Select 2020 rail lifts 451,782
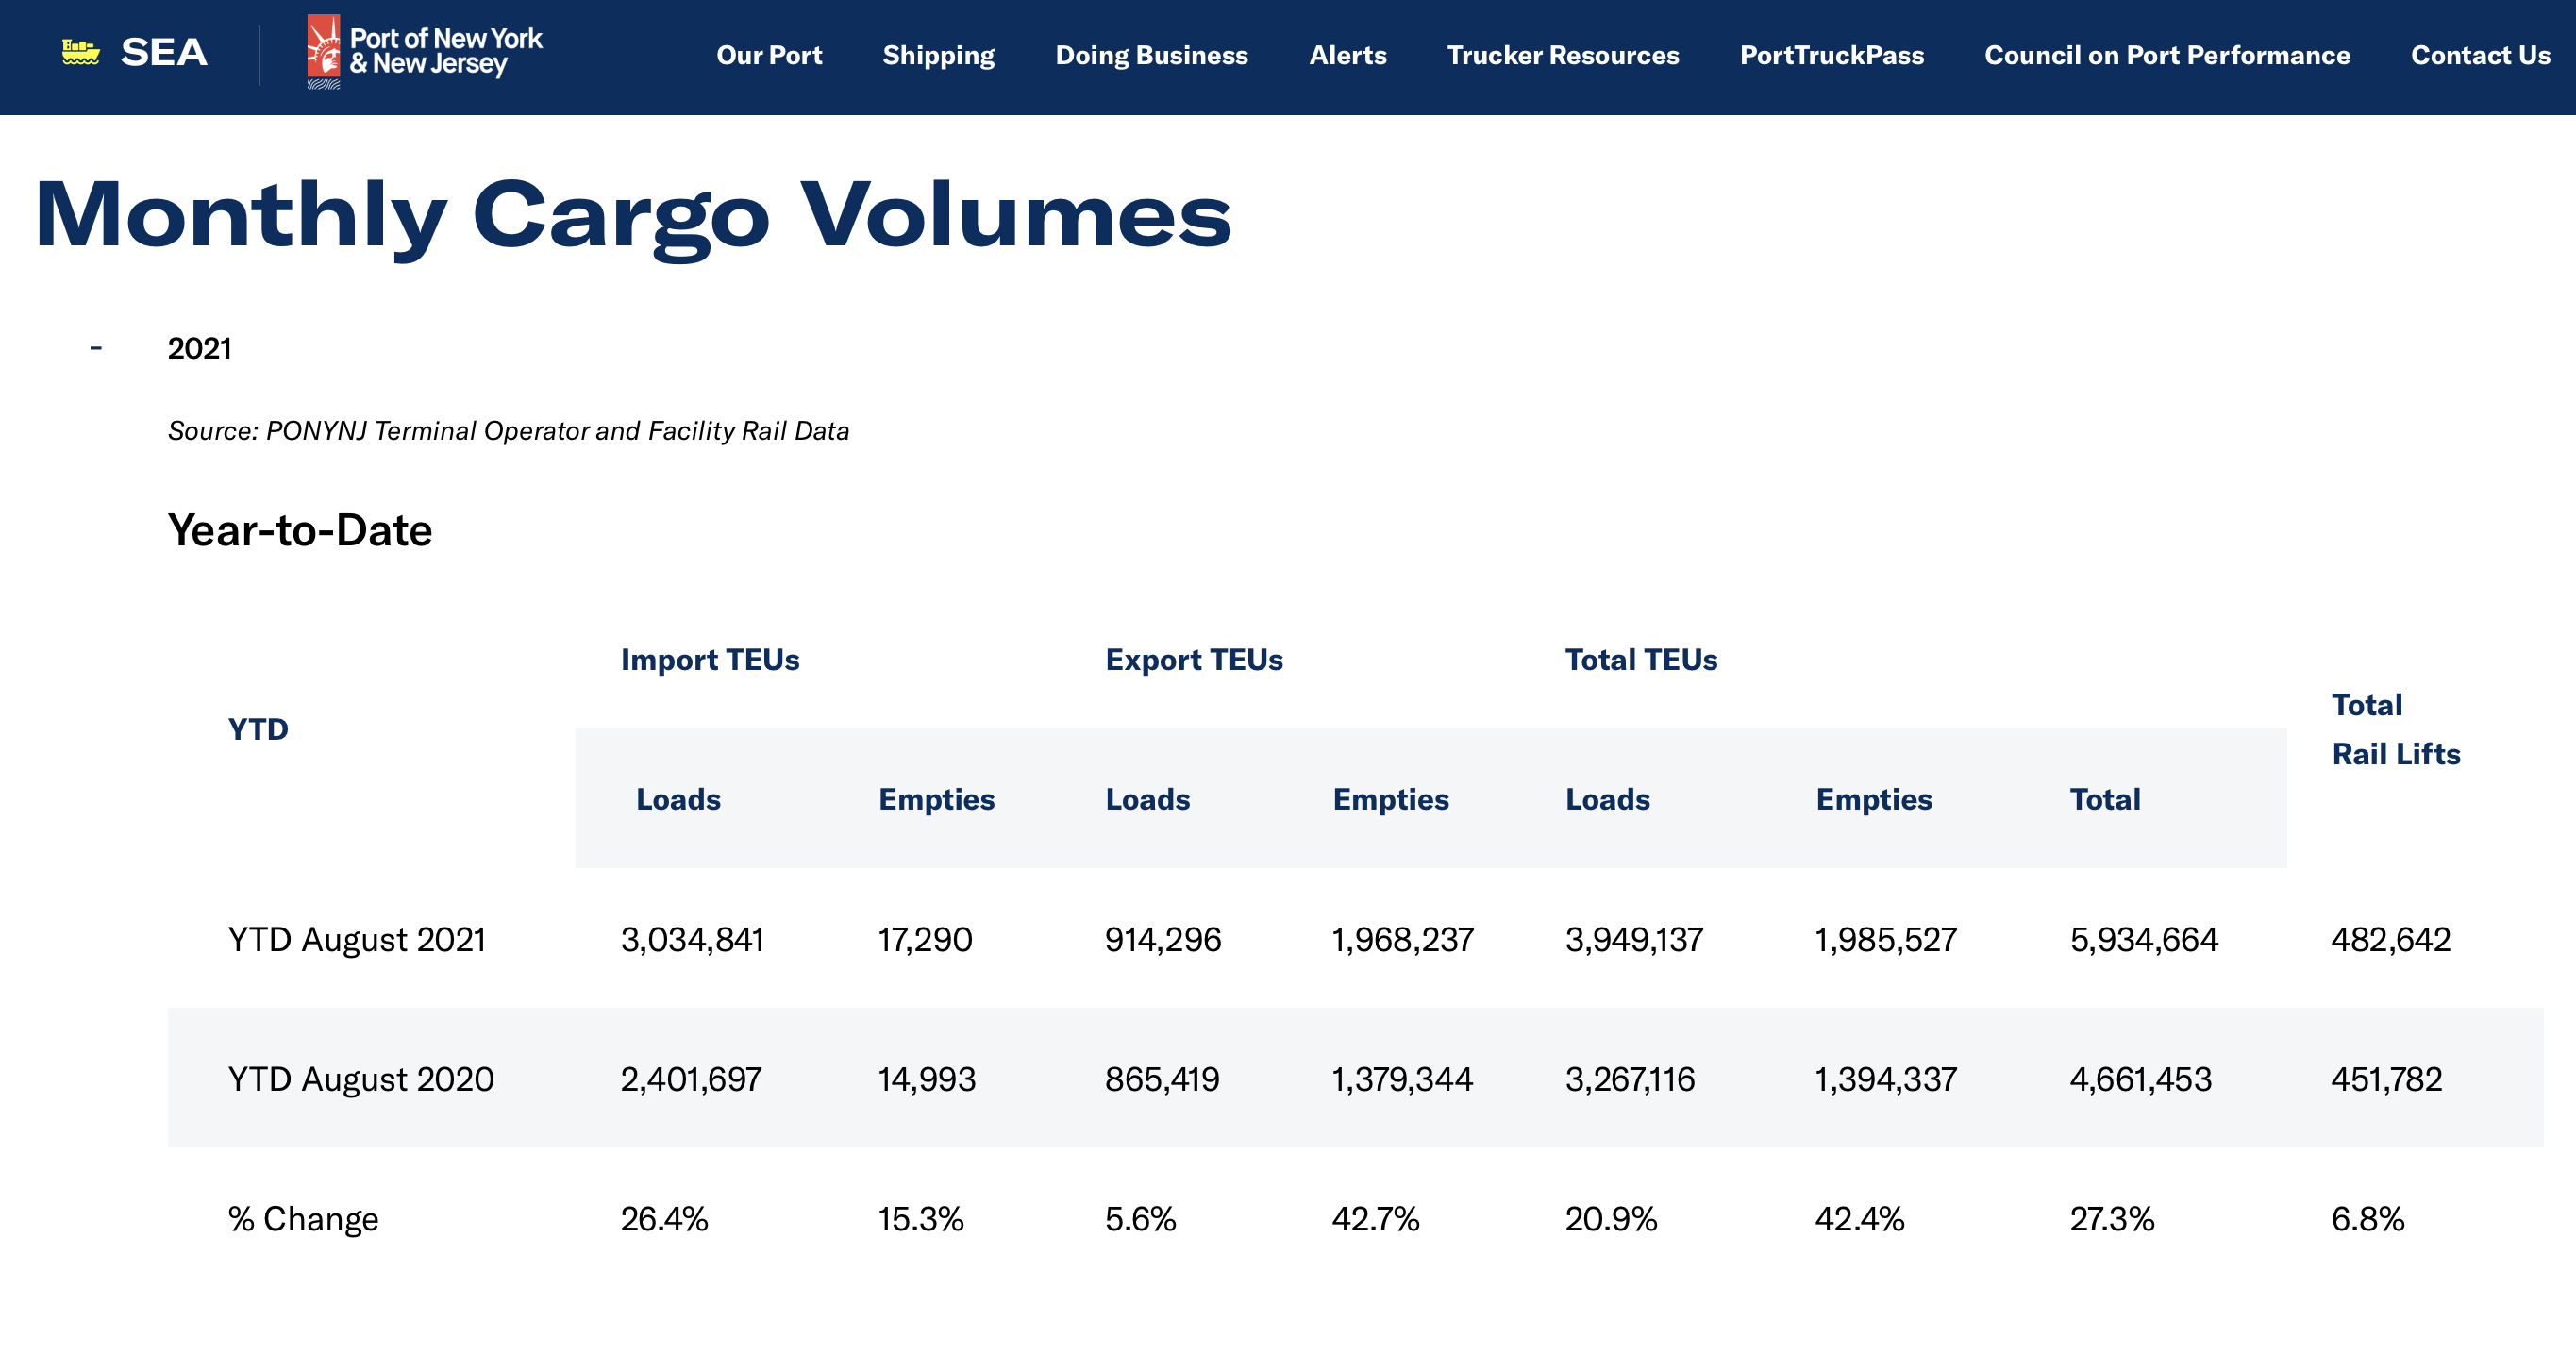The image size is (2576, 1355). tap(2387, 1080)
